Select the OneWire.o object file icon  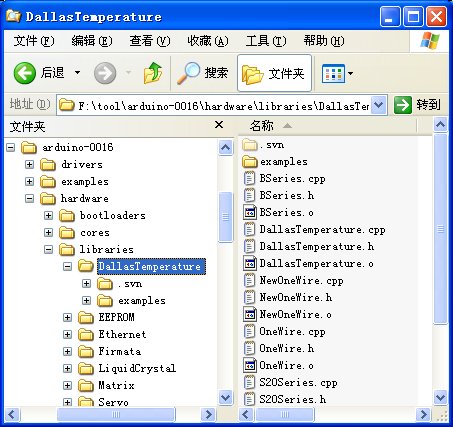[x=250, y=365]
